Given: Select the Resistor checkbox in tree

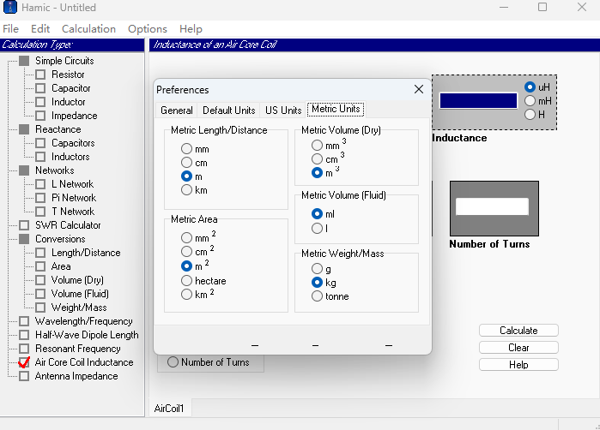Looking at the screenshot, I should (41, 74).
